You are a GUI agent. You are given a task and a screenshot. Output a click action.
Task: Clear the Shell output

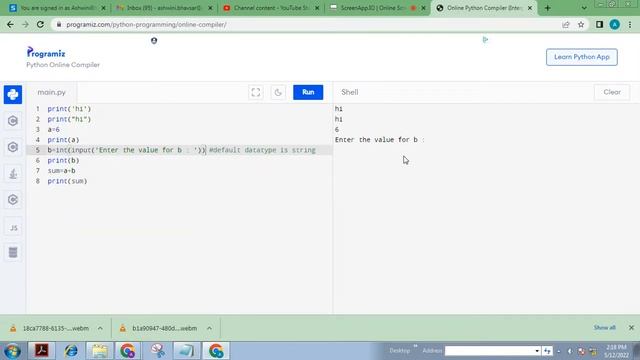tap(612, 92)
